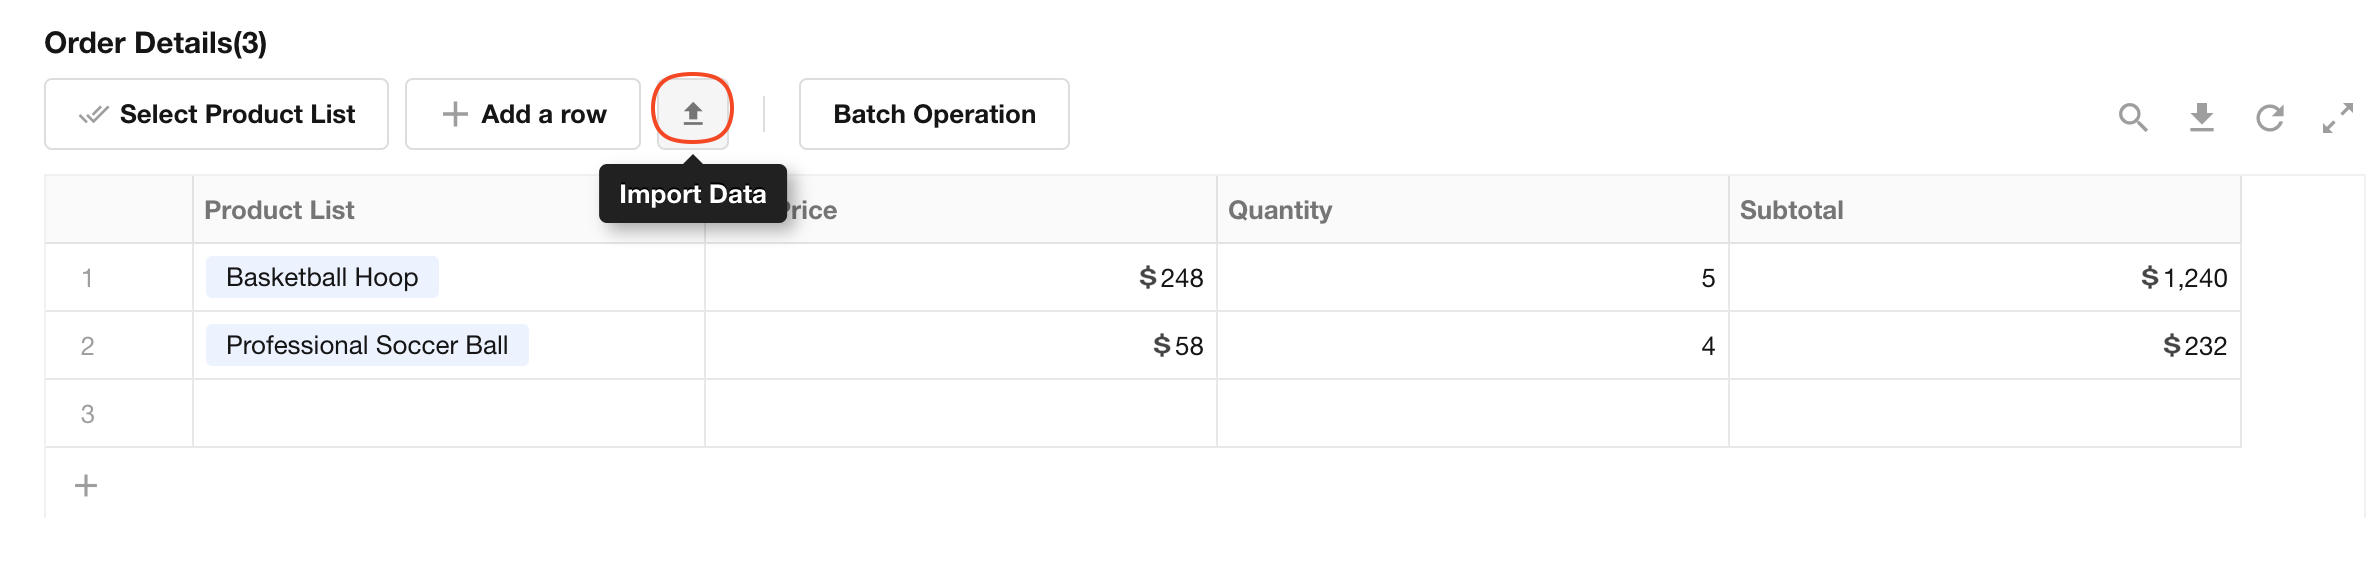The image size is (2380, 570).
Task: Open the search icon in table toolbar
Action: coord(2132,117)
